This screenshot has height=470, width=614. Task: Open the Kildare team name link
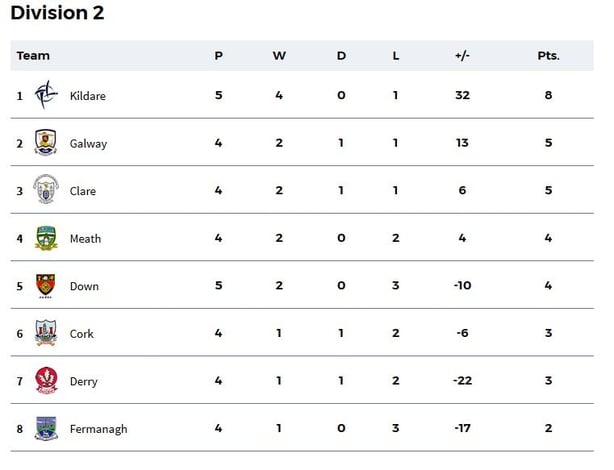88,96
